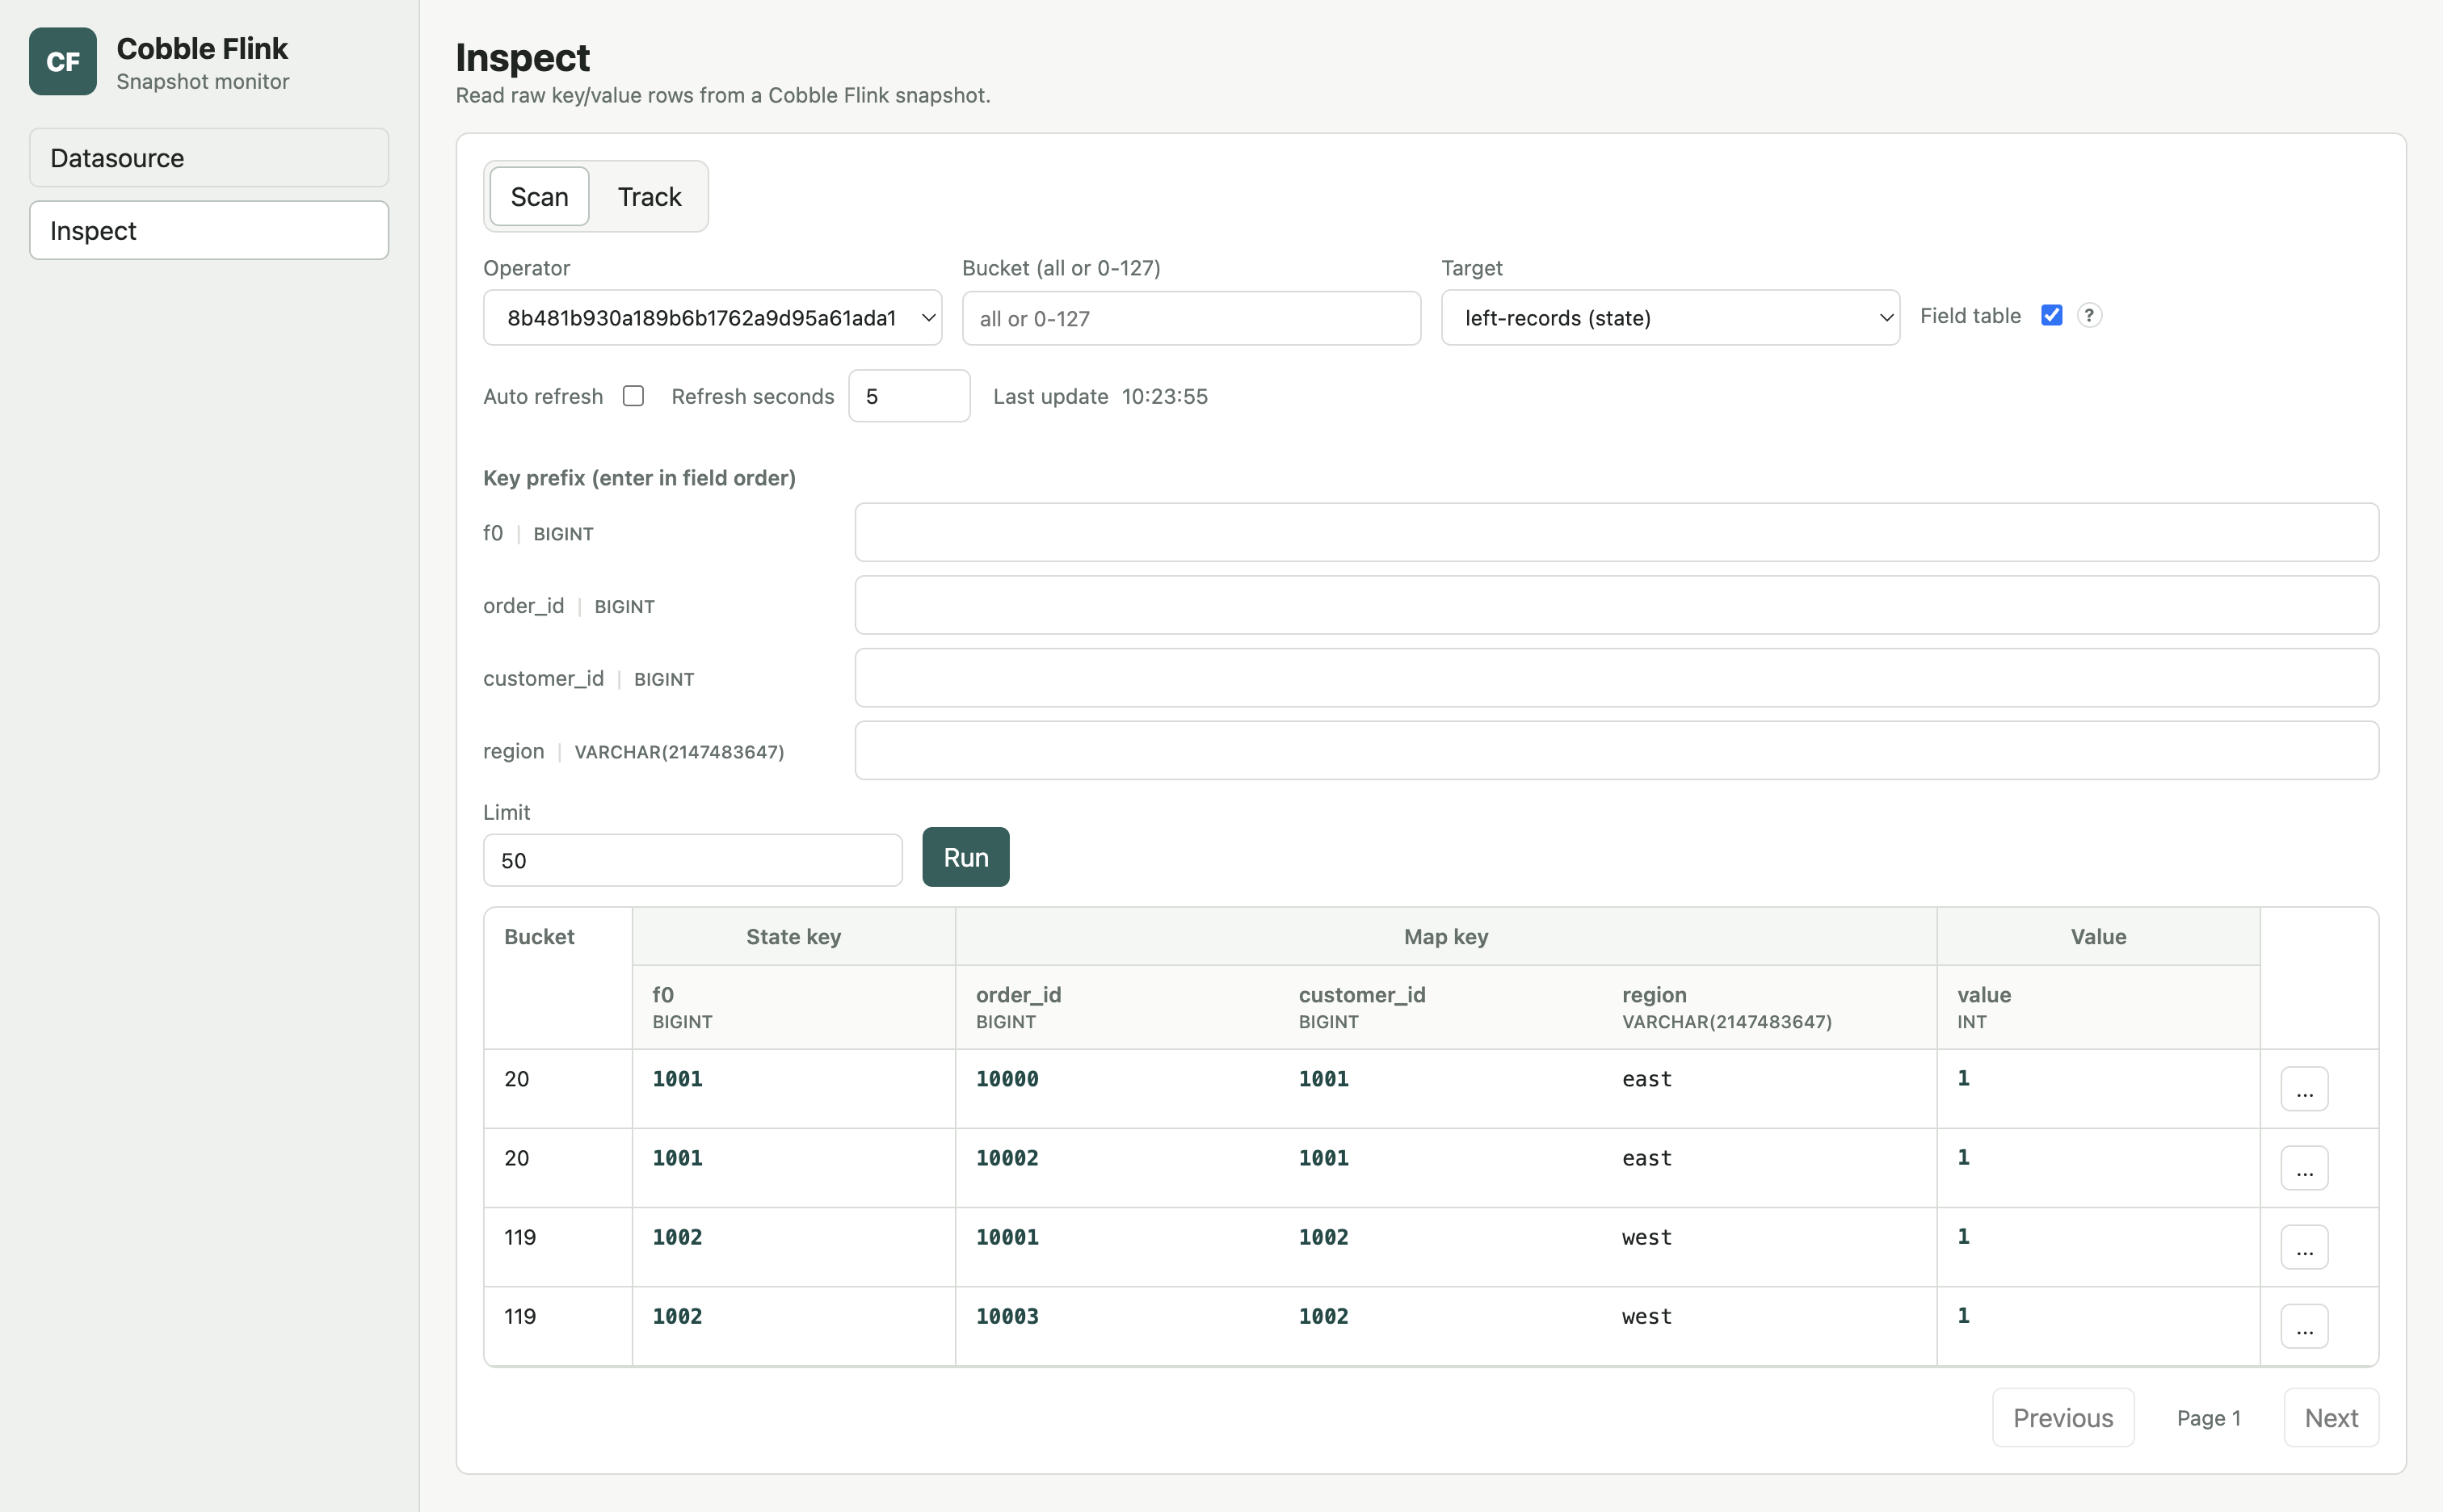Click the customer_id key prefix field
The height and width of the screenshot is (1512, 2443).
point(1616,678)
